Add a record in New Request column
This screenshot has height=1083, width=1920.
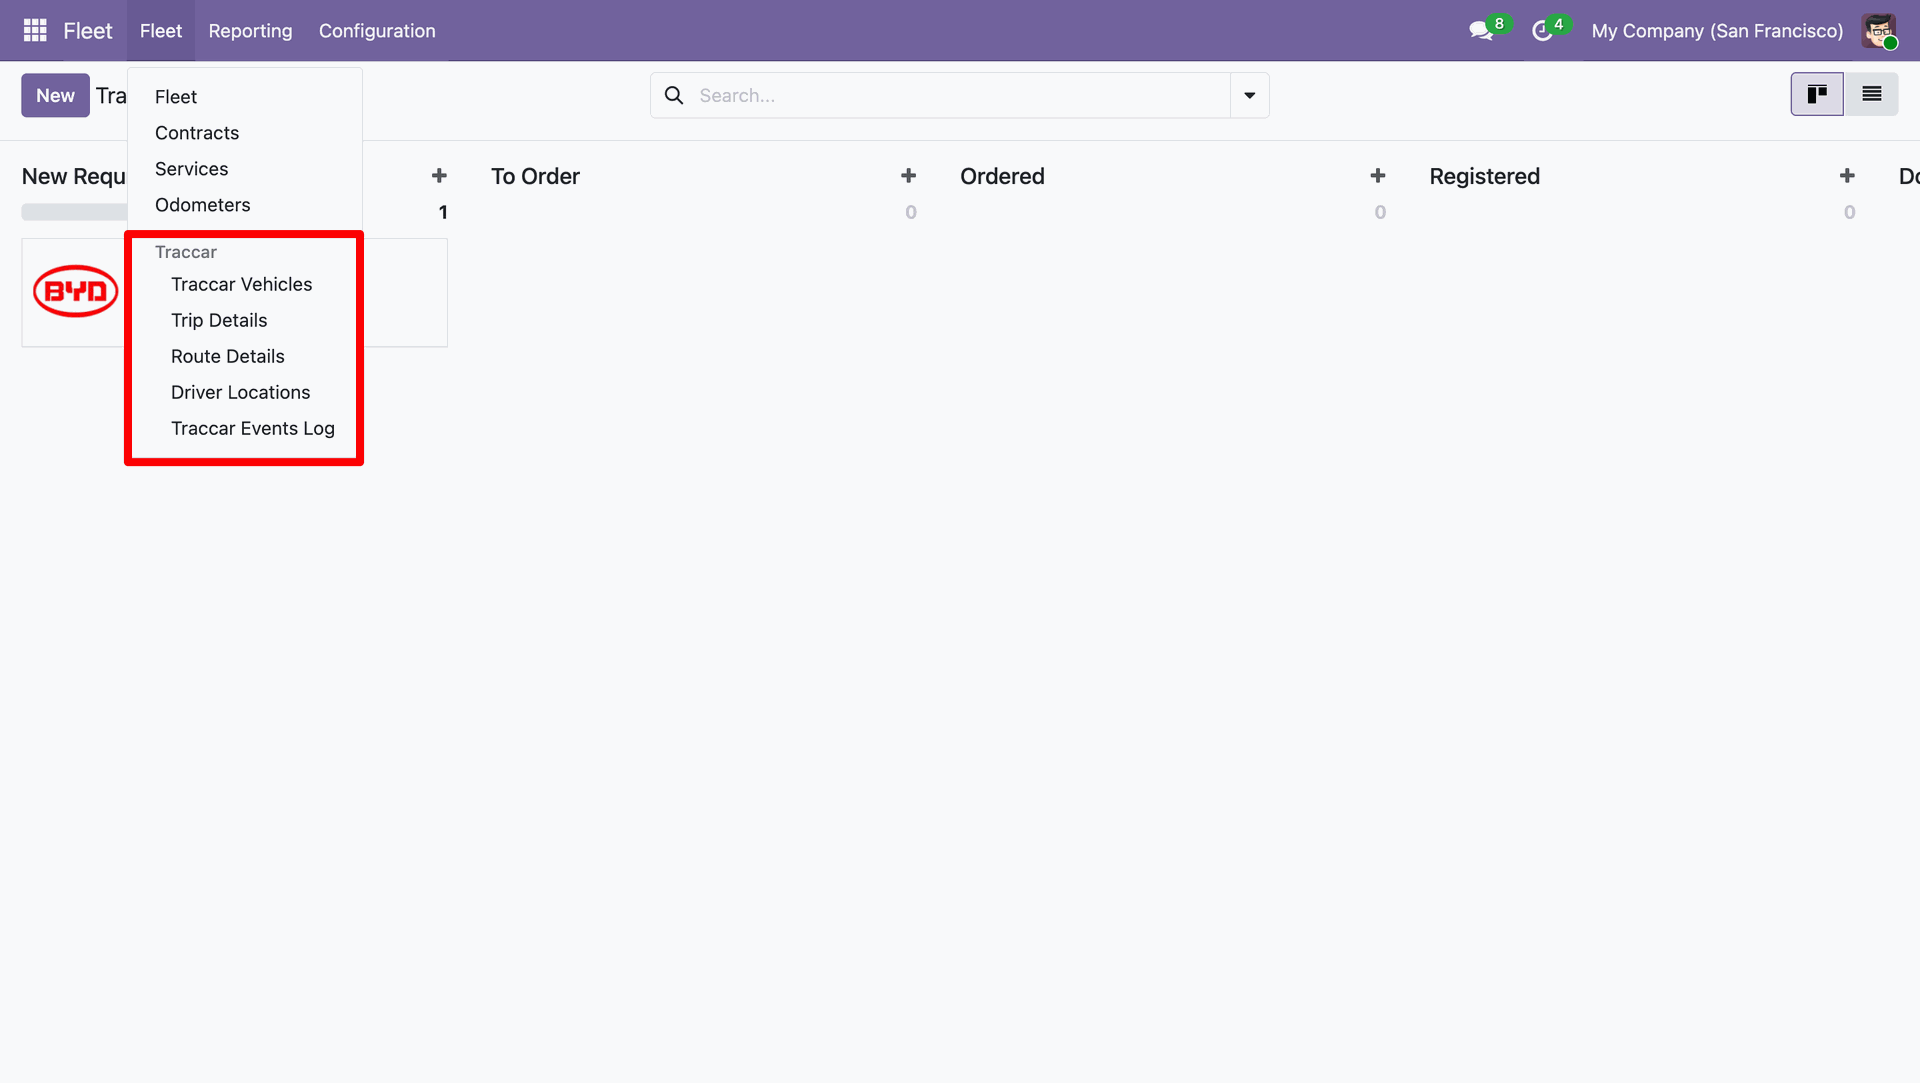click(x=439, y=176)
